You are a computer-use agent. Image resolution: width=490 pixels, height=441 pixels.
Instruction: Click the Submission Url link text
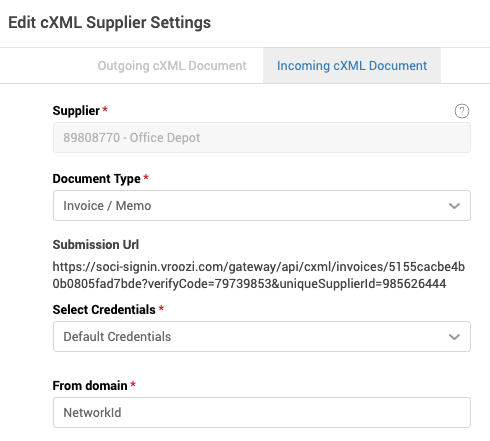(259, 275)
